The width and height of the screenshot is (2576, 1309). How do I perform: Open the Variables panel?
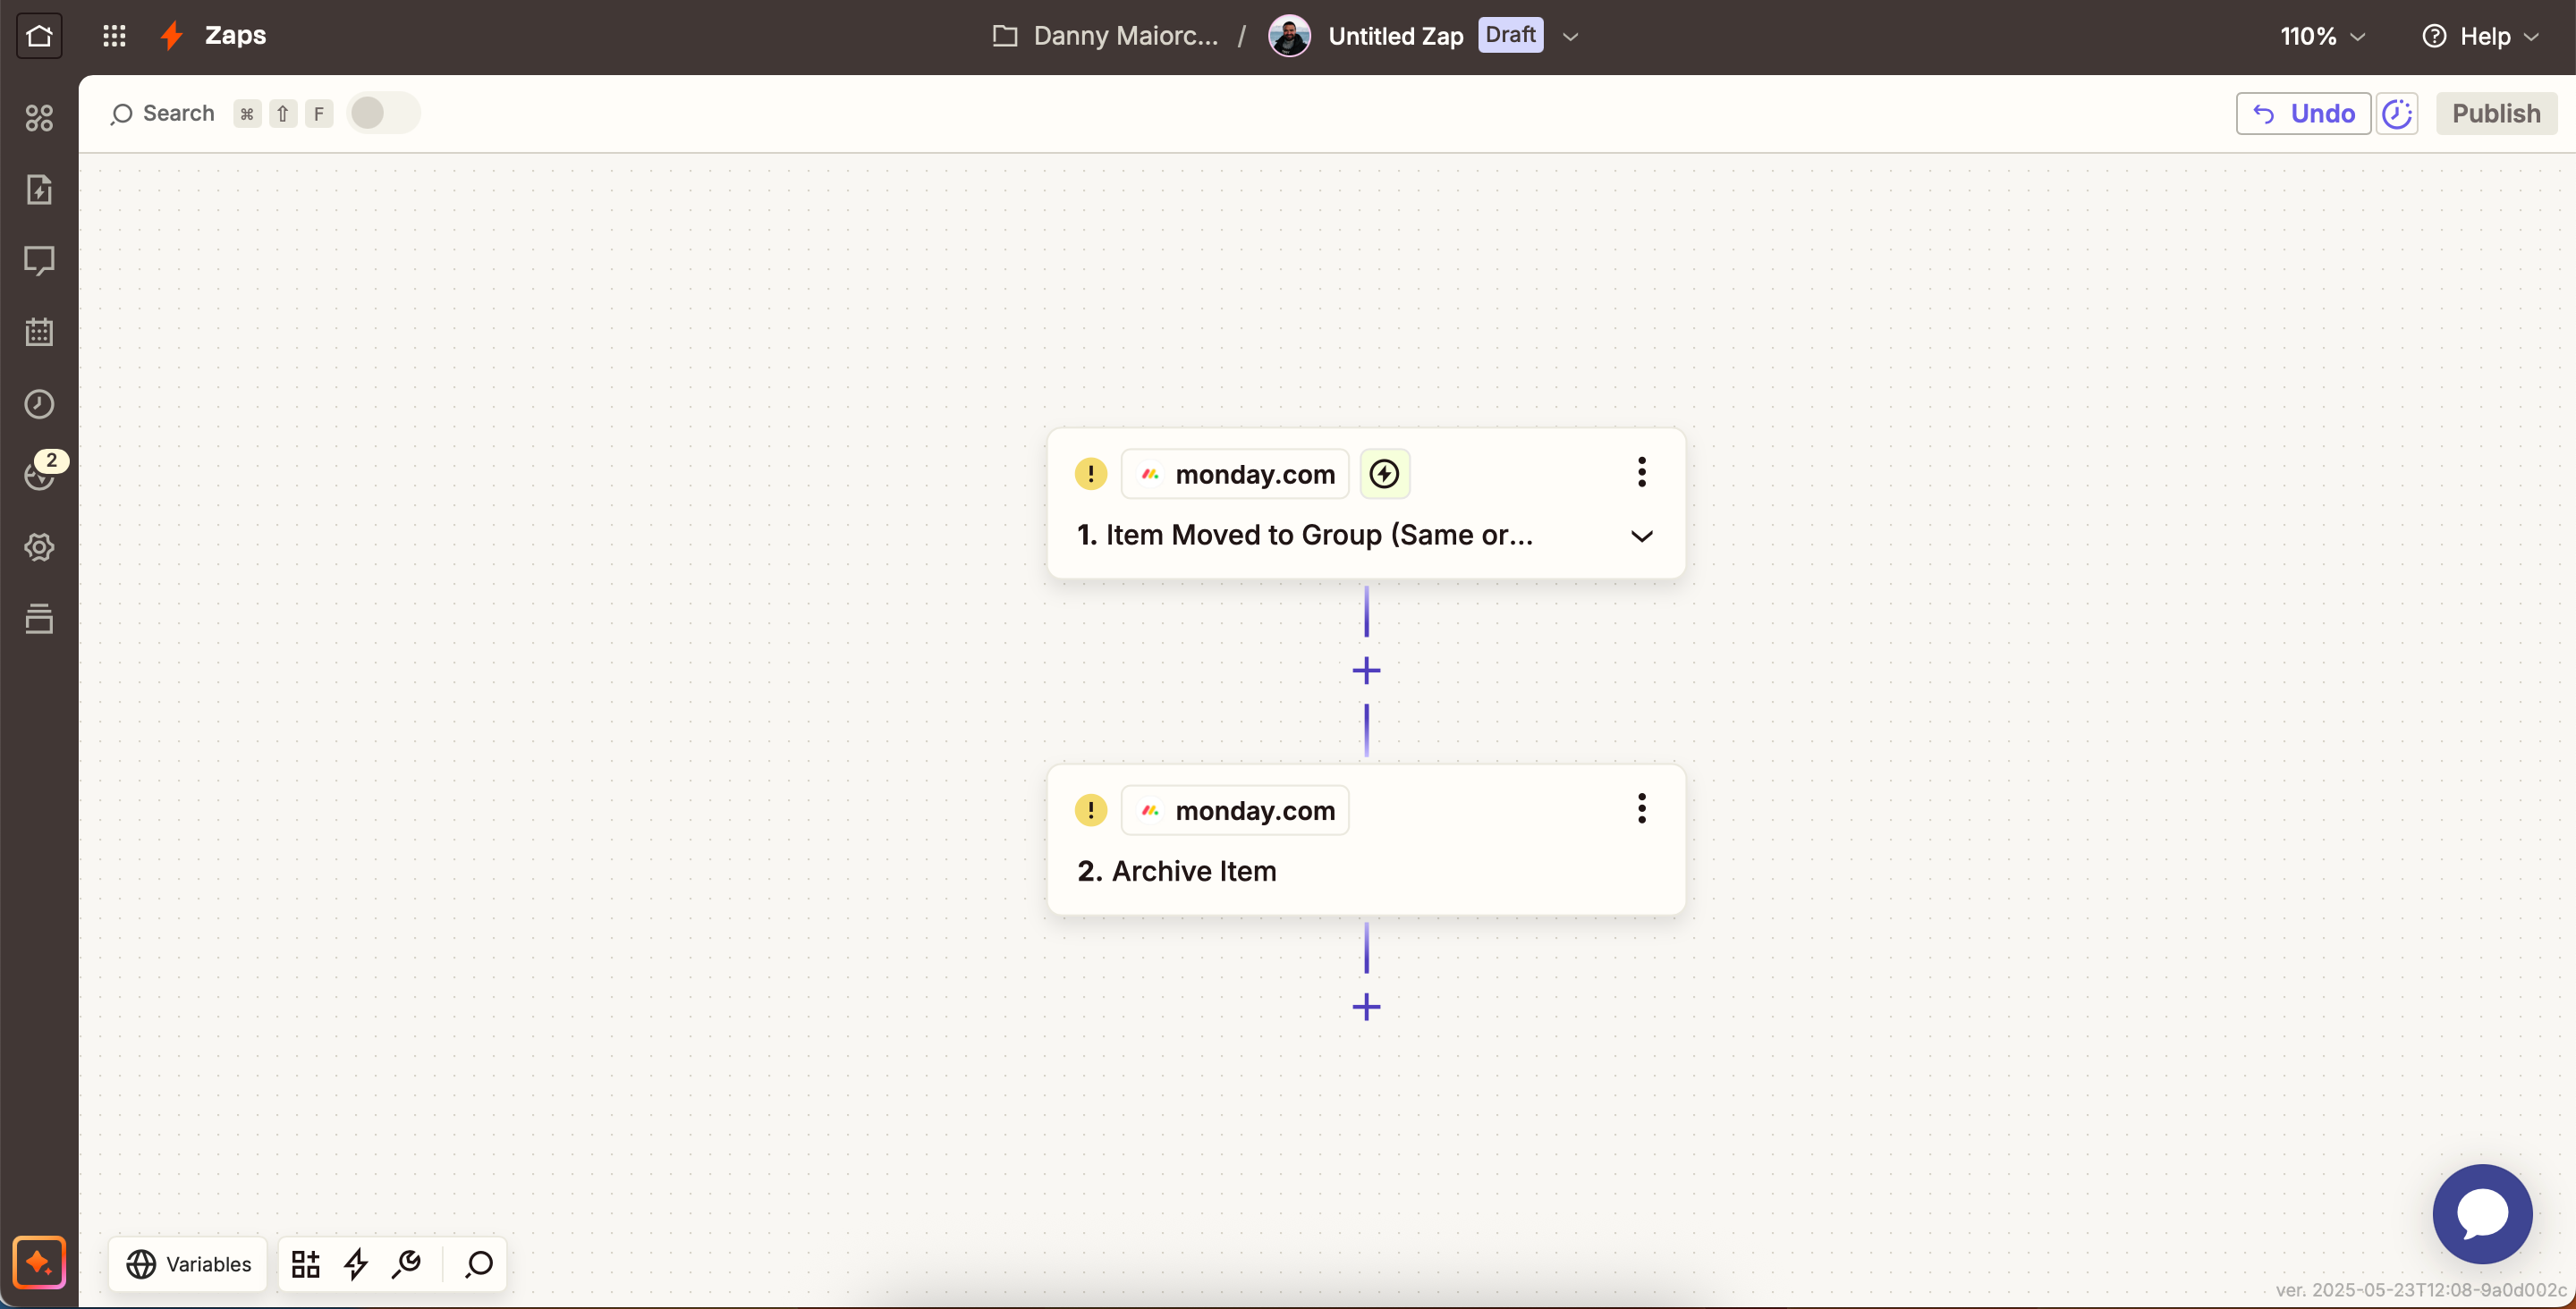coord(188,1264)
